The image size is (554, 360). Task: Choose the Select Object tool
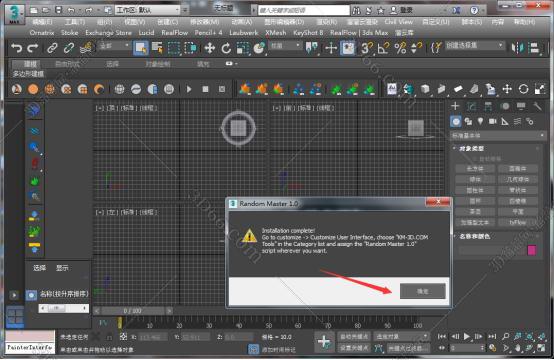141,48
